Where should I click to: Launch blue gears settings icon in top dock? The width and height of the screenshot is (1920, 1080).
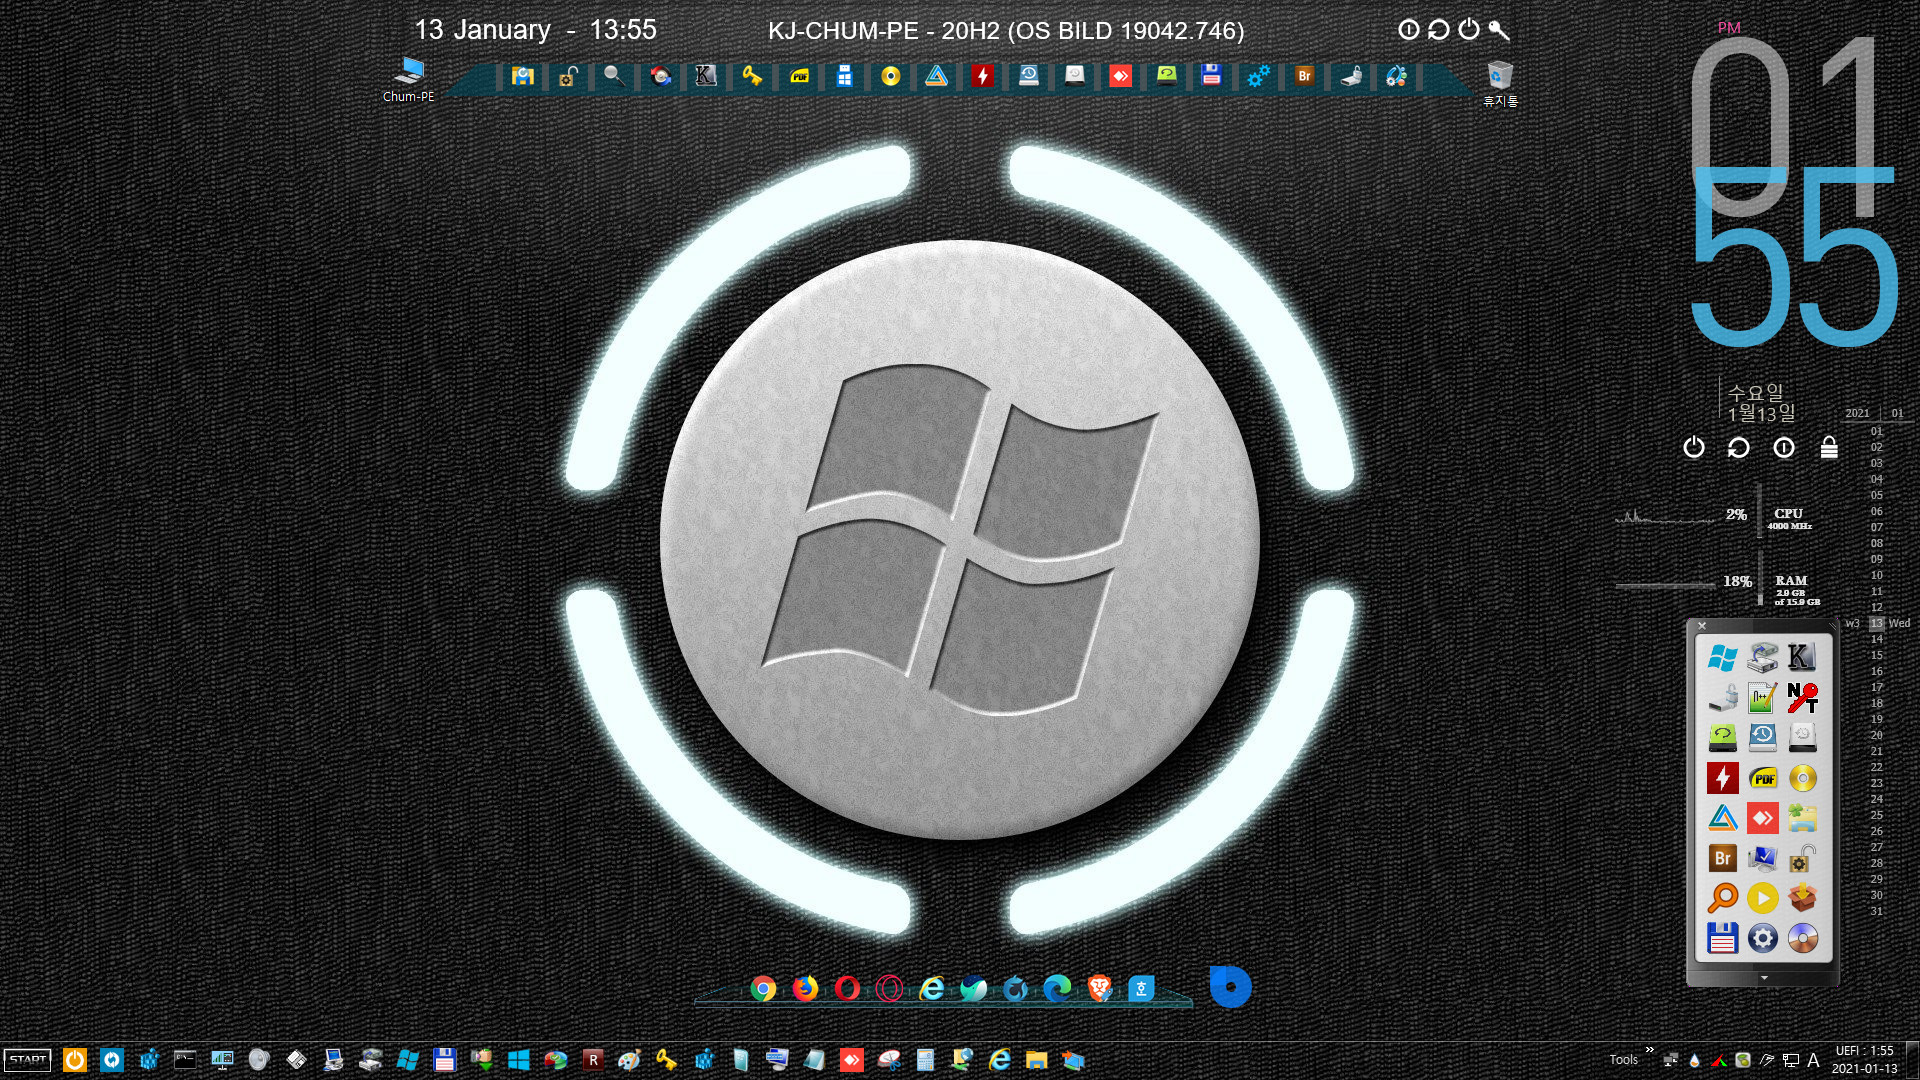pos(1258,76)
